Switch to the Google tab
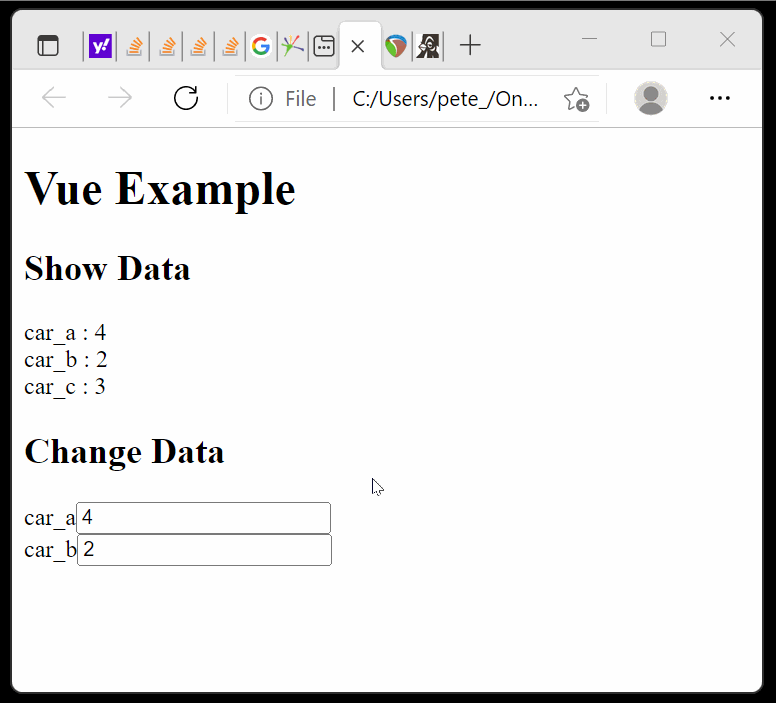The height and width of the screenshot is (703, 776). tap(261, 47)
